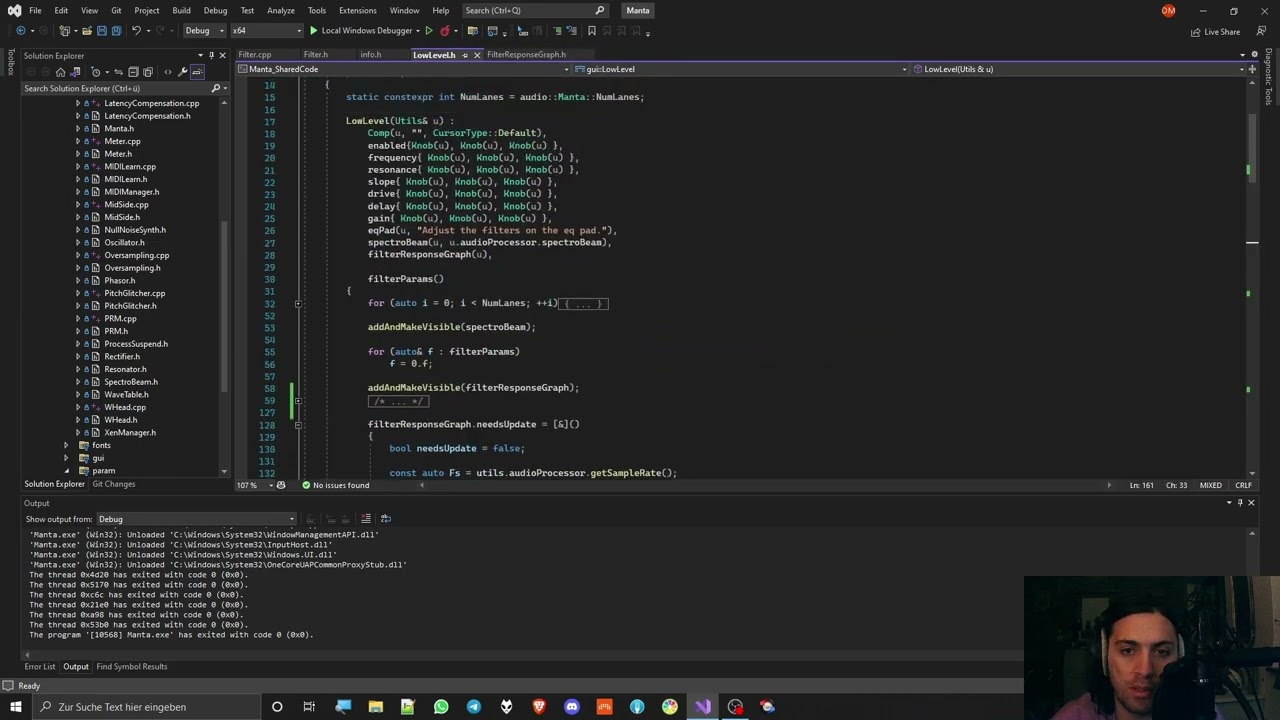
Task: Open the Debug menu
Action: point(215,10)
